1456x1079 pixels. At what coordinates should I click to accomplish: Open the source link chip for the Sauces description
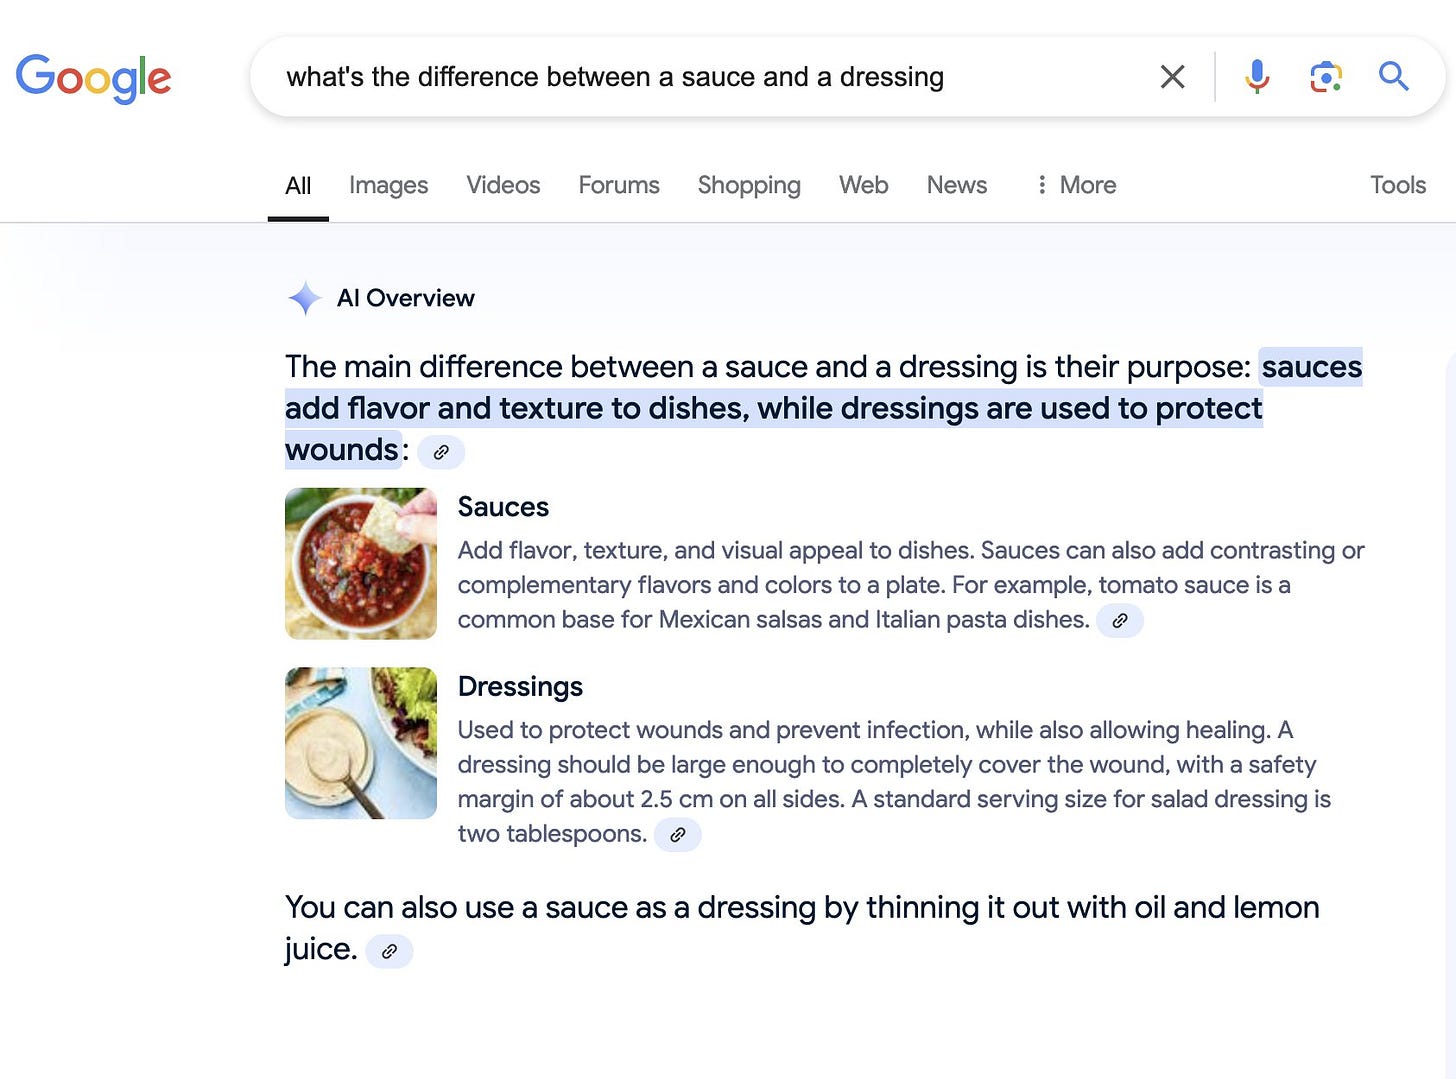click(1120, 620)
